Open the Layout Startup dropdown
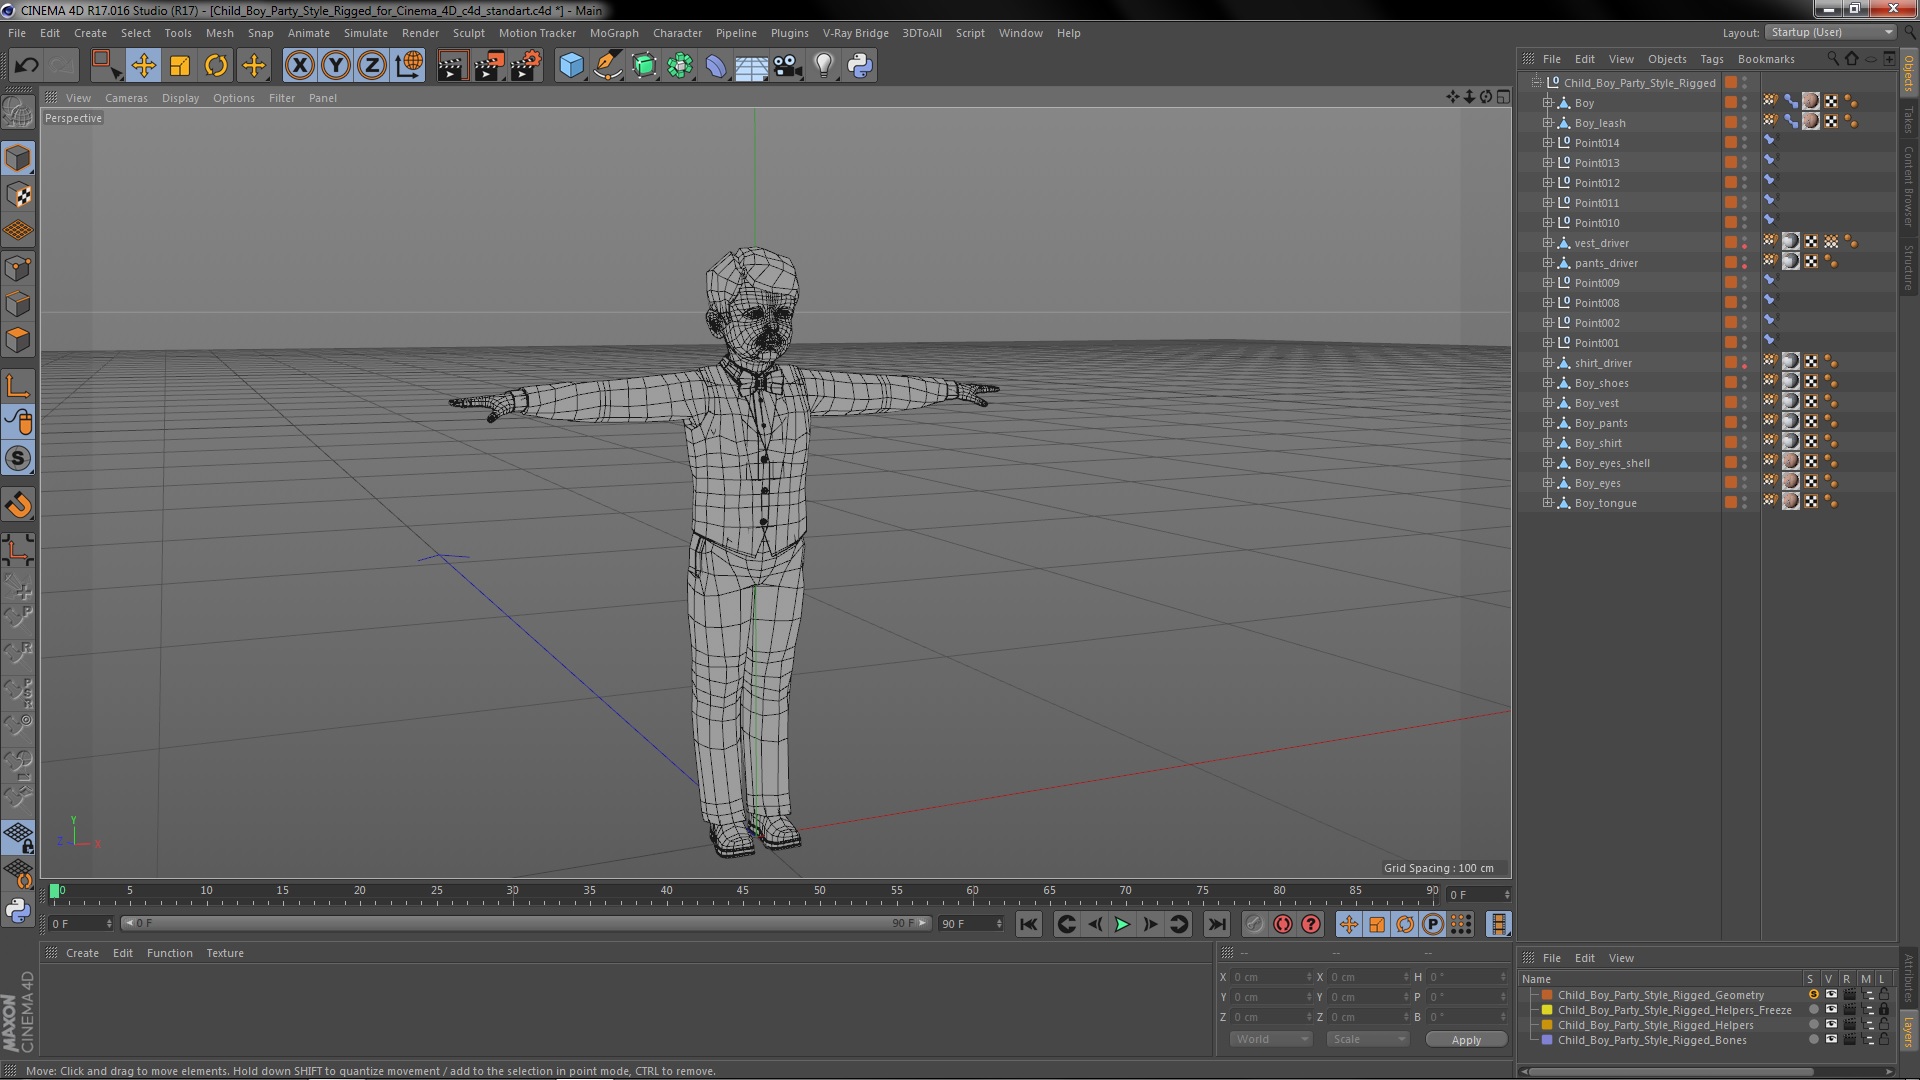This screenshot has height=1080, width=1920. coord(1830,32)
